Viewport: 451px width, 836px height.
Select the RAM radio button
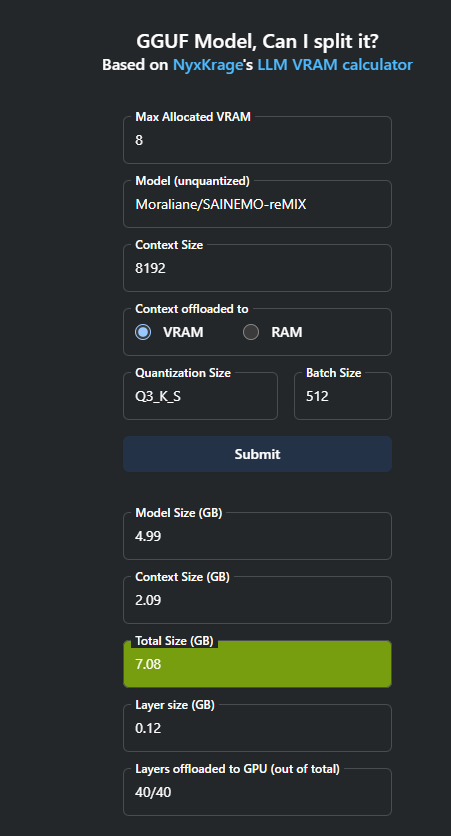point(251,332)
